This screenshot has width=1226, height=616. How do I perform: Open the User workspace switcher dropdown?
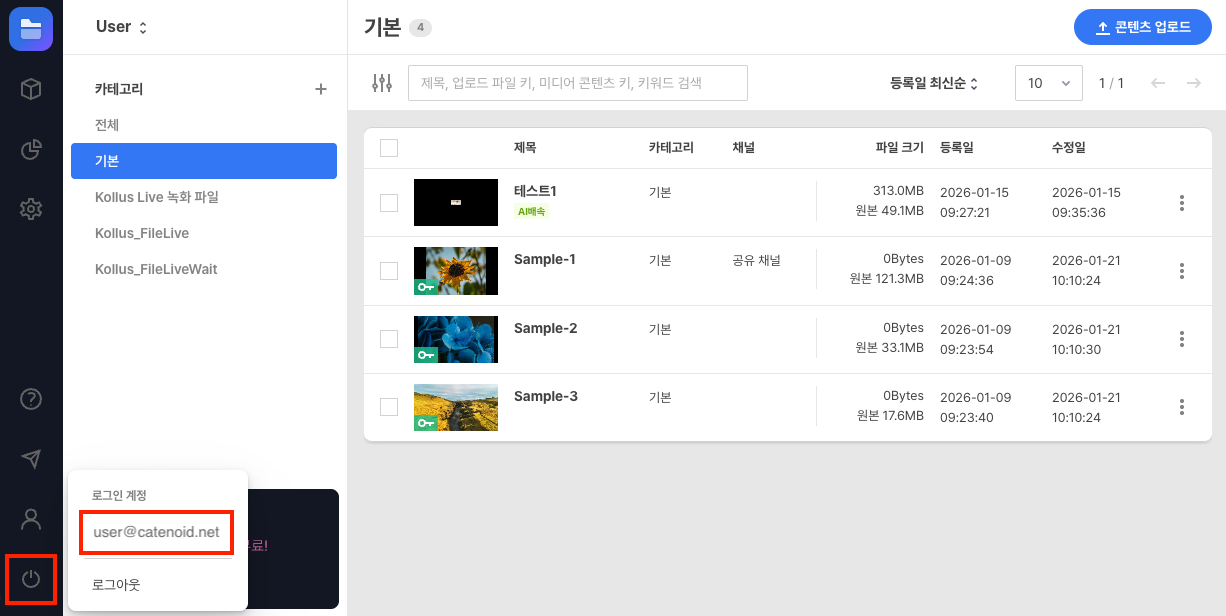point(122,27)
